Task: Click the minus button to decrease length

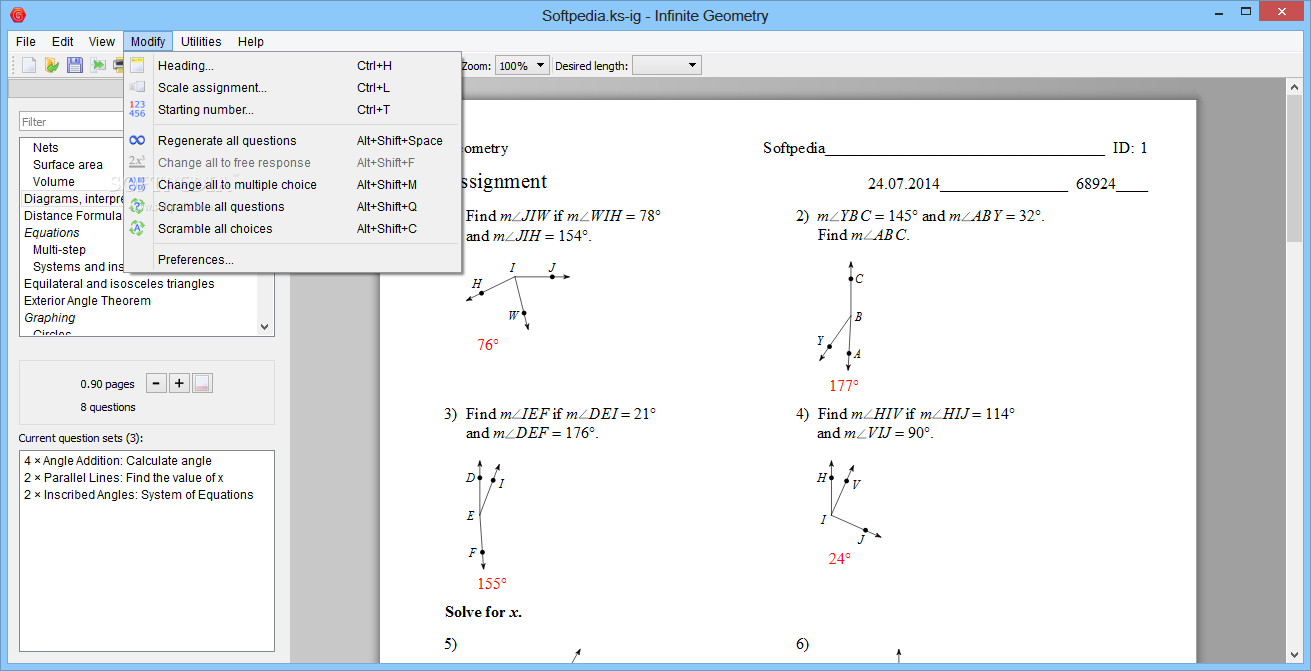Action: (x=156, y=383)
